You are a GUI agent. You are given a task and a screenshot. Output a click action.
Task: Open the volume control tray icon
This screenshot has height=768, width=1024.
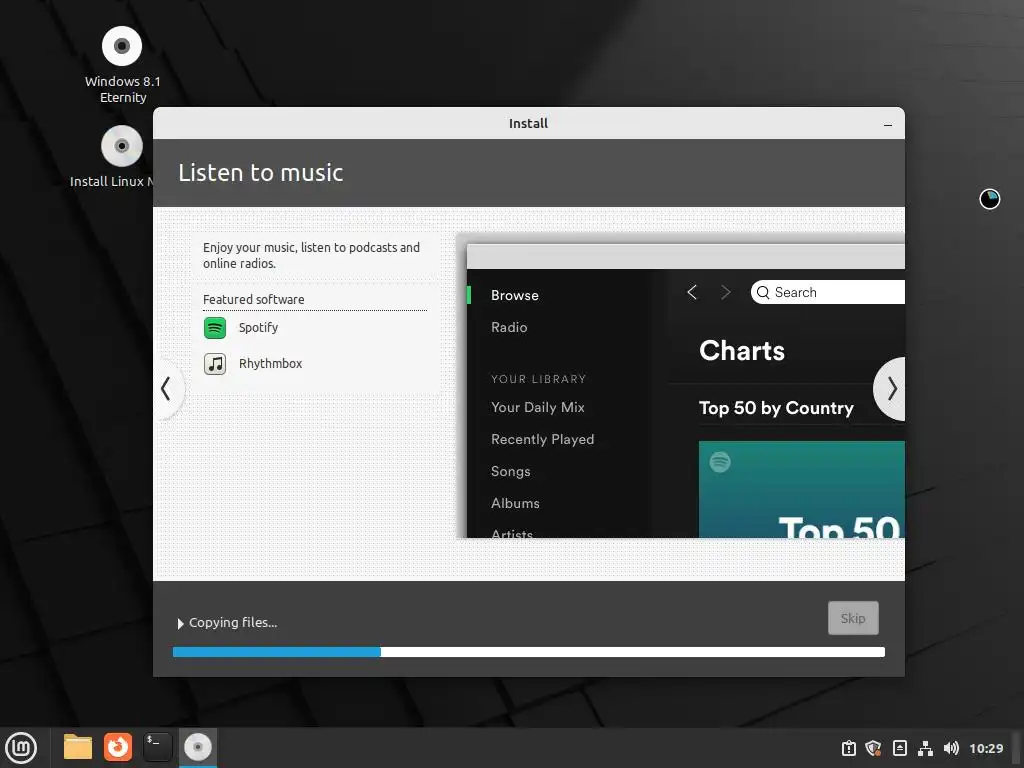[951, 748]
